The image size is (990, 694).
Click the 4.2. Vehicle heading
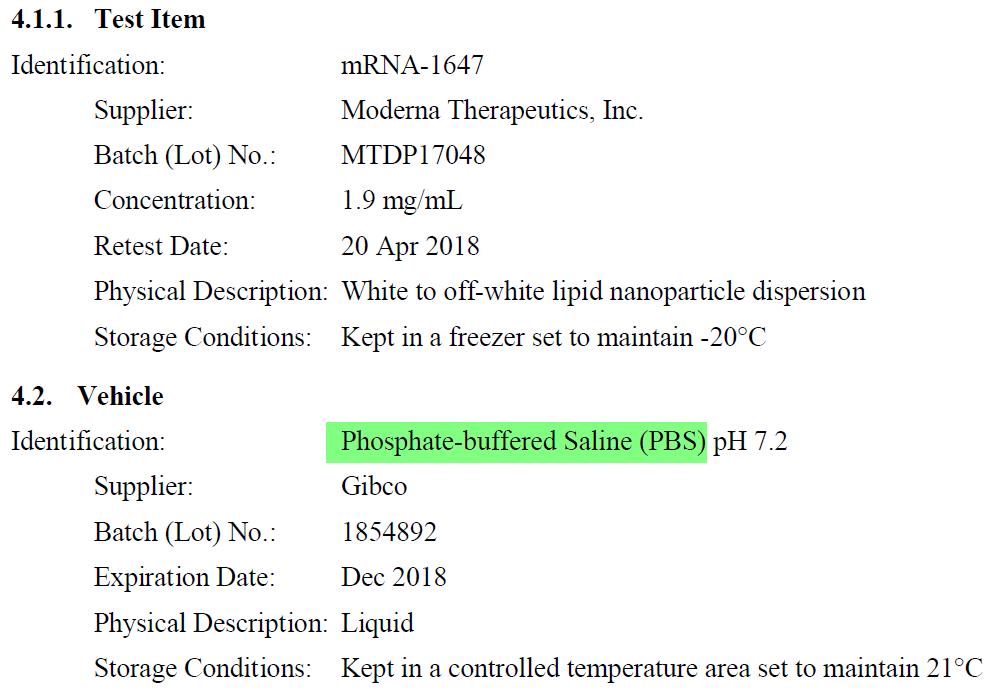point(87,396)
